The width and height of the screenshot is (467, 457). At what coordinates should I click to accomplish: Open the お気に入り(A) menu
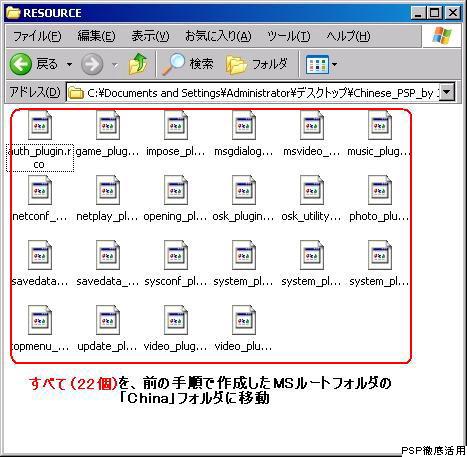(x=218, y=36)
